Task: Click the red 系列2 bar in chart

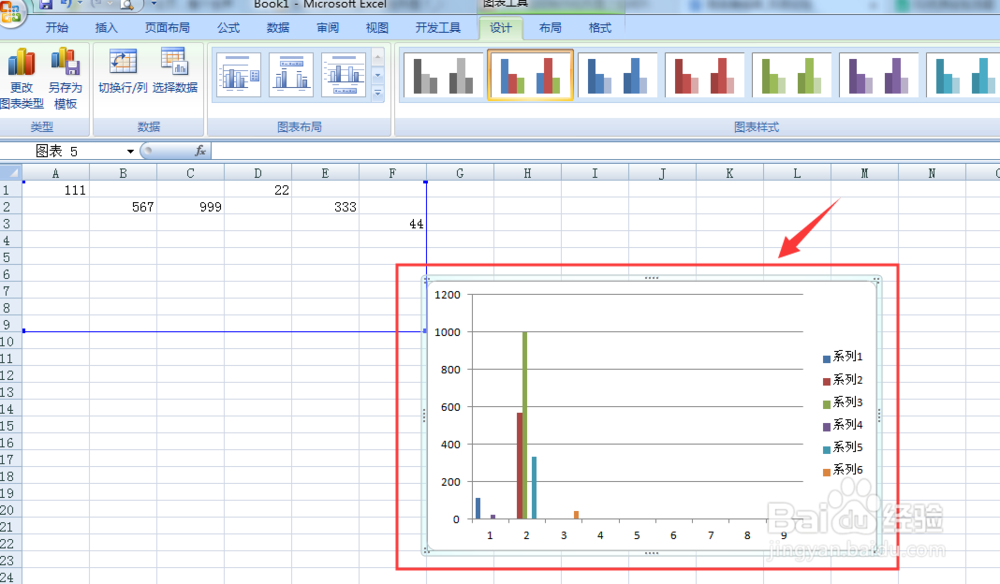Action: (x=520, y=466)
